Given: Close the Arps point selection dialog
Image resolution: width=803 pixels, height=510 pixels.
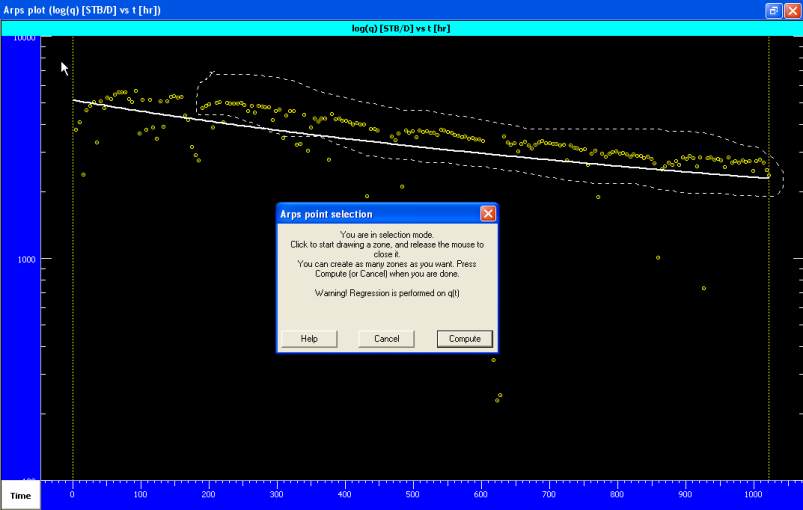Looking at the screenshot, I should coord(487,214).
